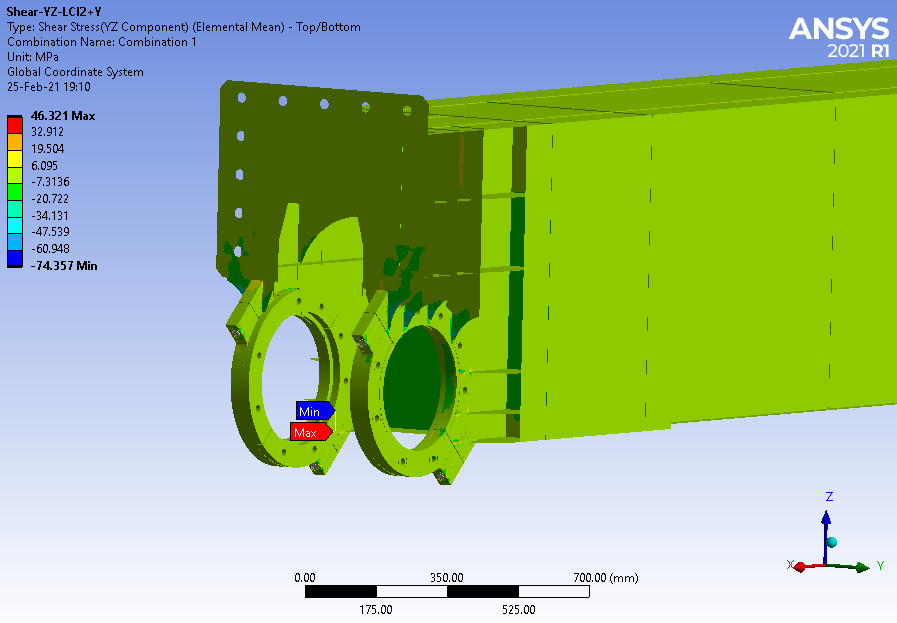This screenshot has height=623, width=897.
Task: Click the Z axis arrow on triad
Action: [826, 517]
